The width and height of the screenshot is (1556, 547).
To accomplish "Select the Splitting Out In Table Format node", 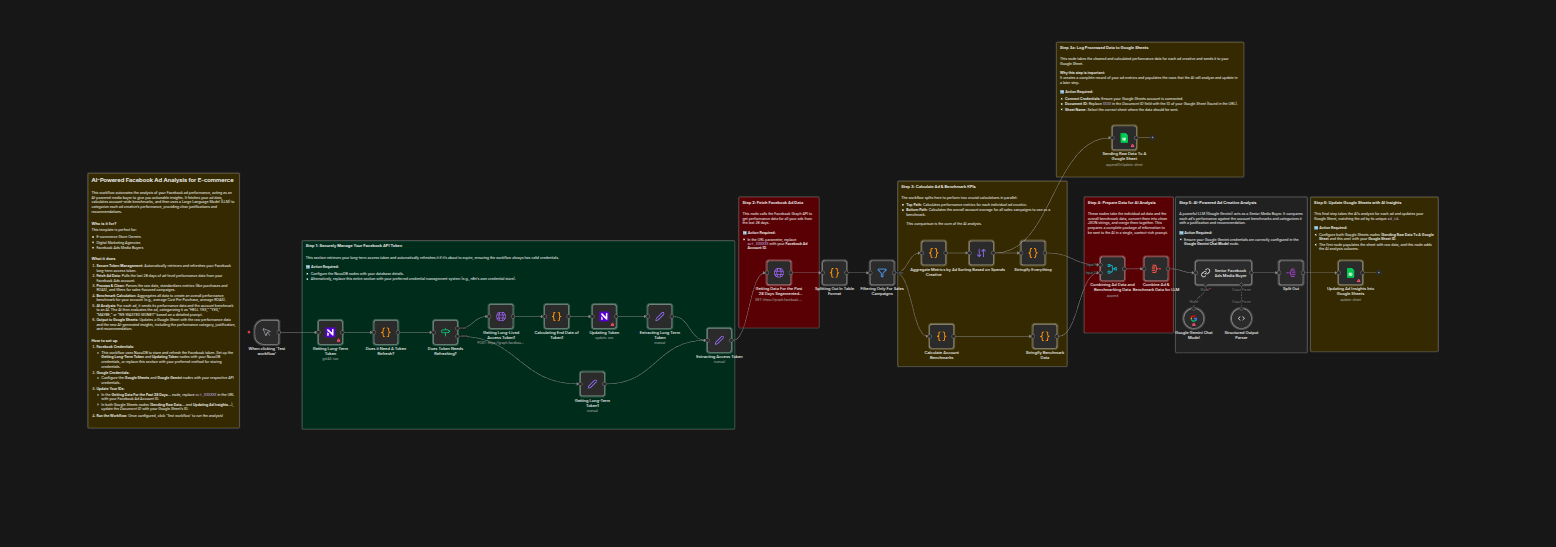I will click(834, 272).
